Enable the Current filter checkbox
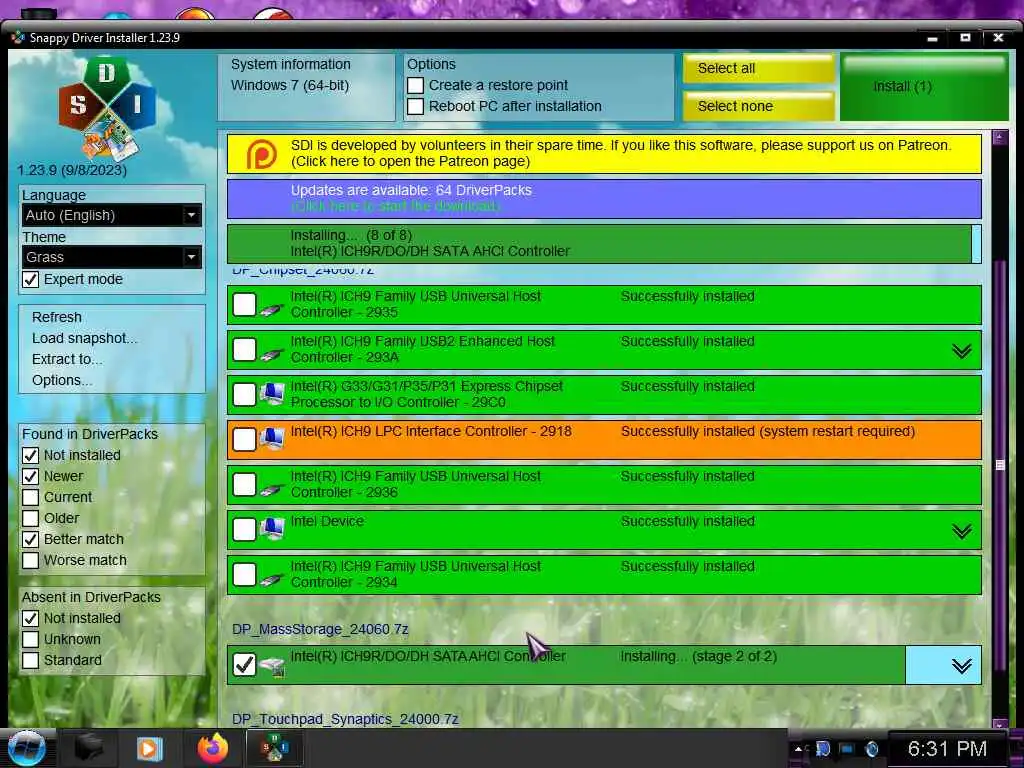The width and height of the screenshot is (1024, 768). (x=31, y=497)
